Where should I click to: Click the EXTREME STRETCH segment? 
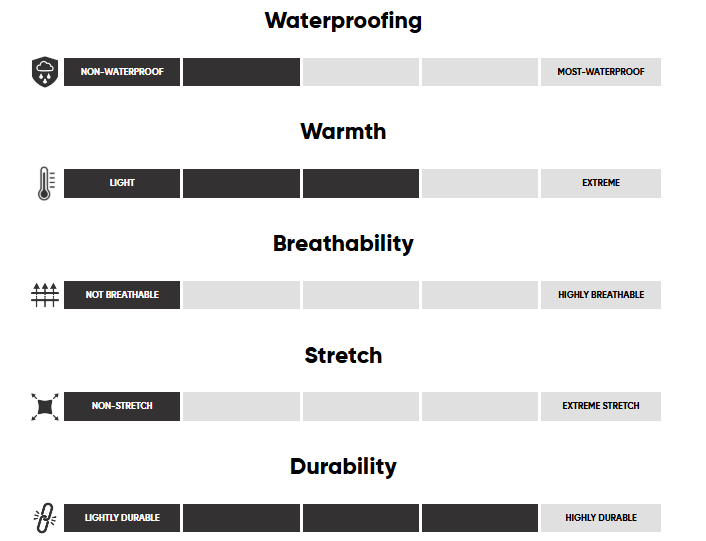point(600,406)
